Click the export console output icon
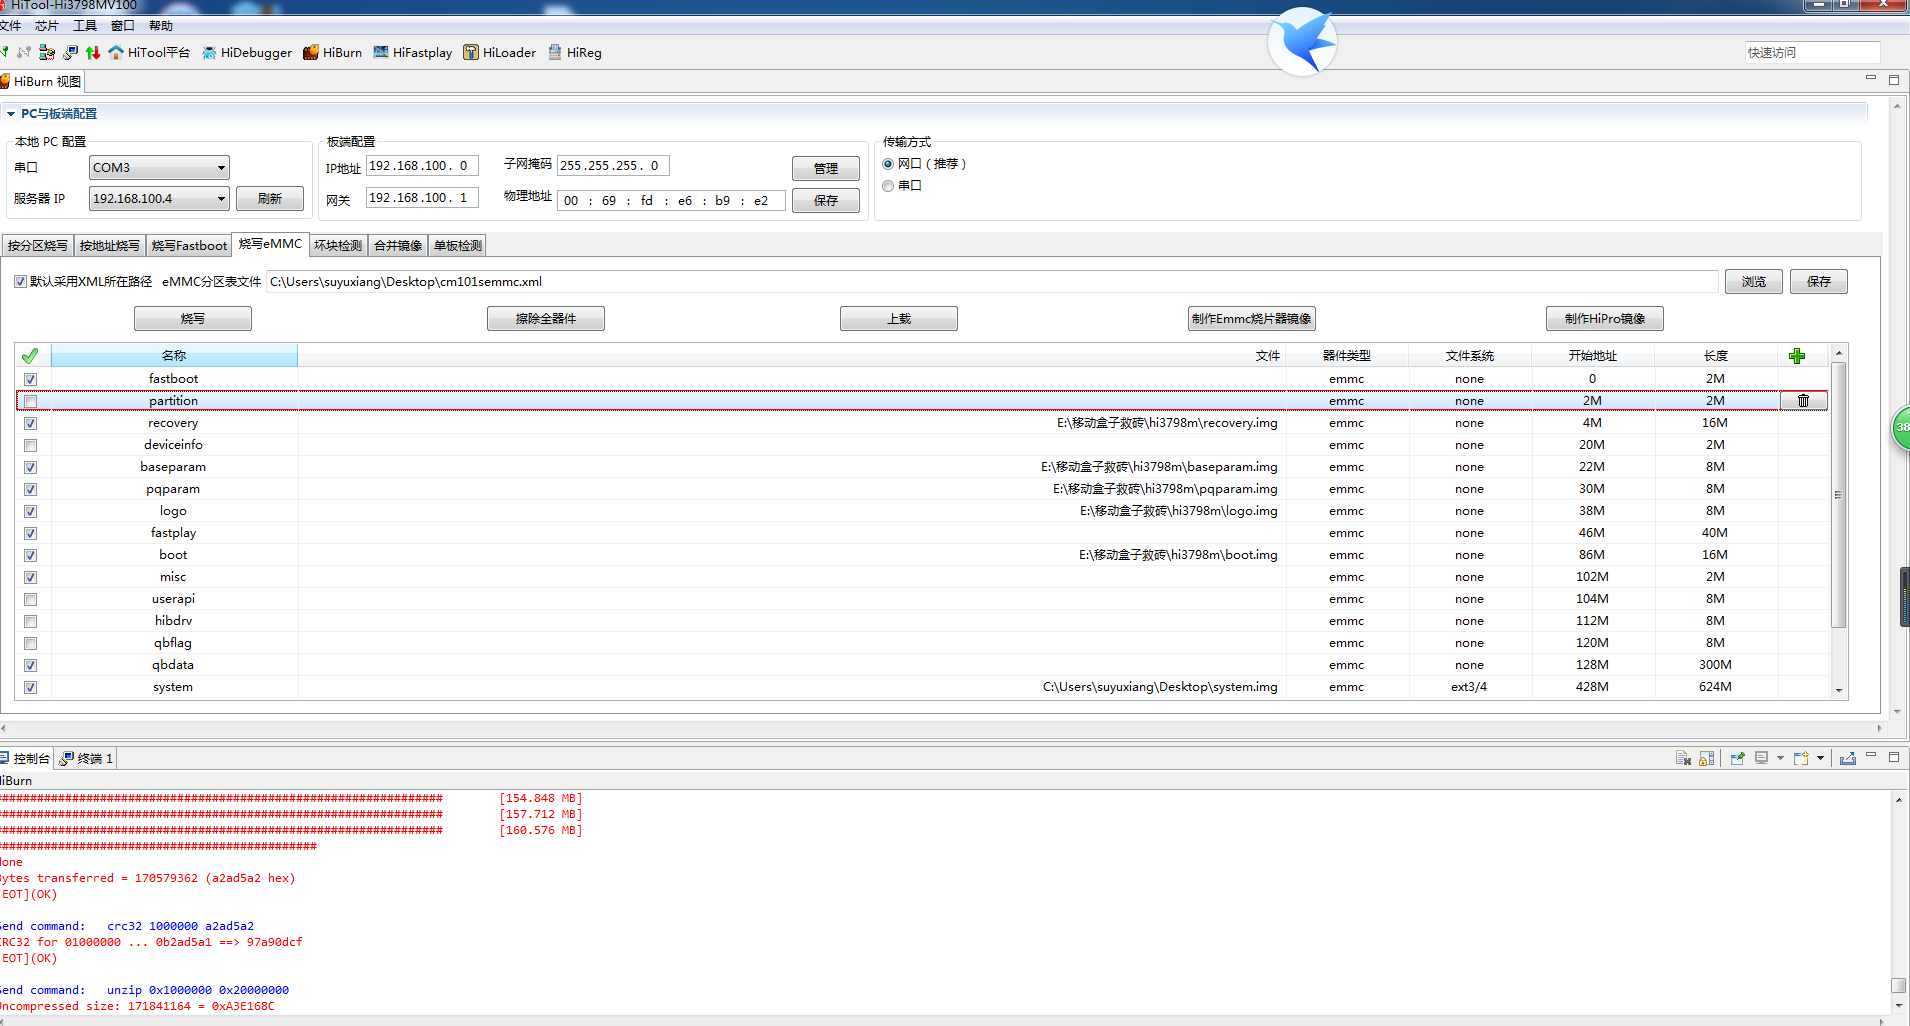 click(x=1848, y=758)
